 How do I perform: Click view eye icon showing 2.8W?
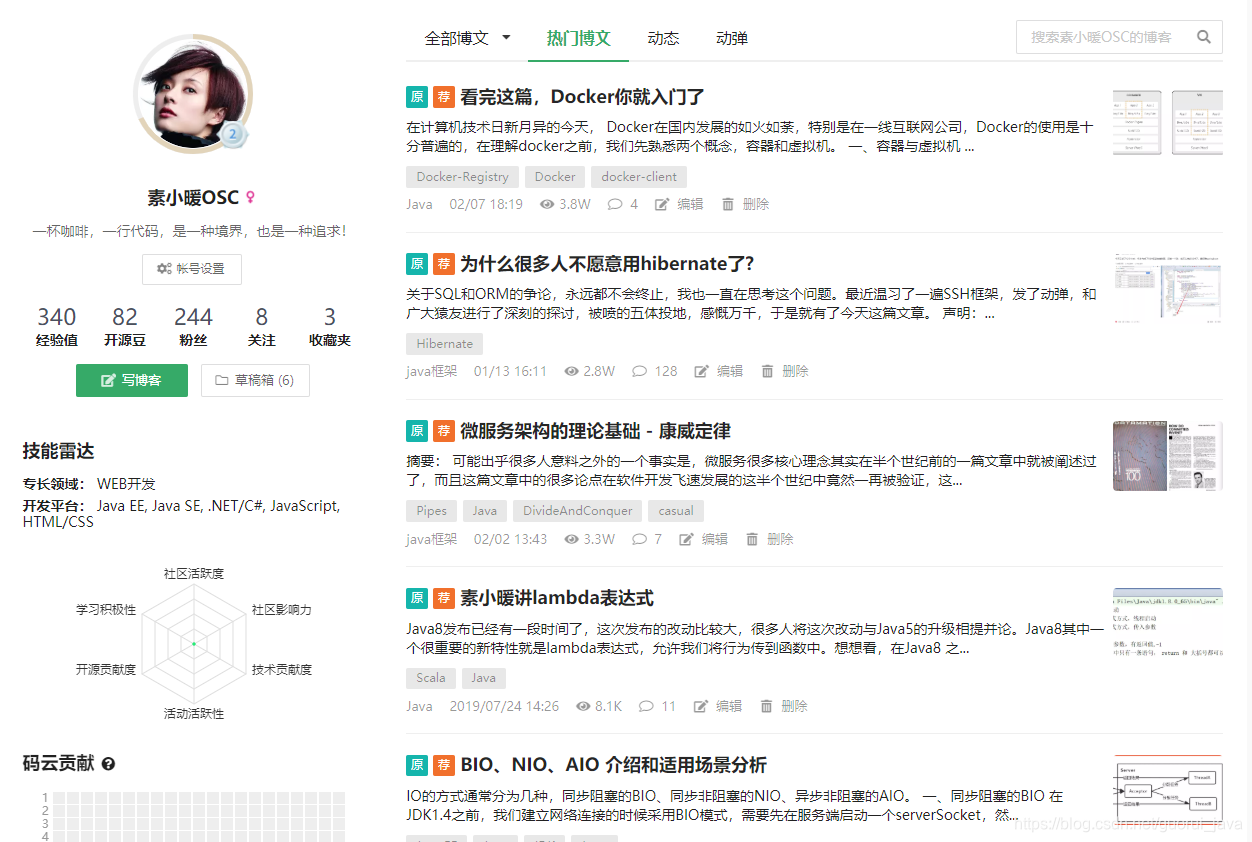pyautogui.click(x=572, y=371)
